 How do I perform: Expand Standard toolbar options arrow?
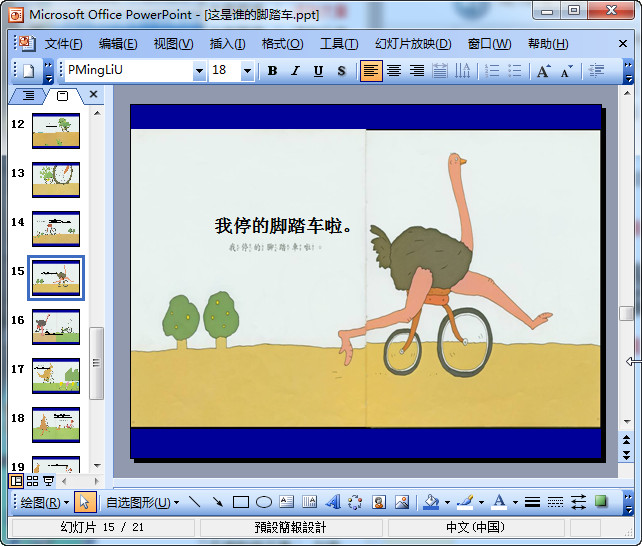[48, 71]
